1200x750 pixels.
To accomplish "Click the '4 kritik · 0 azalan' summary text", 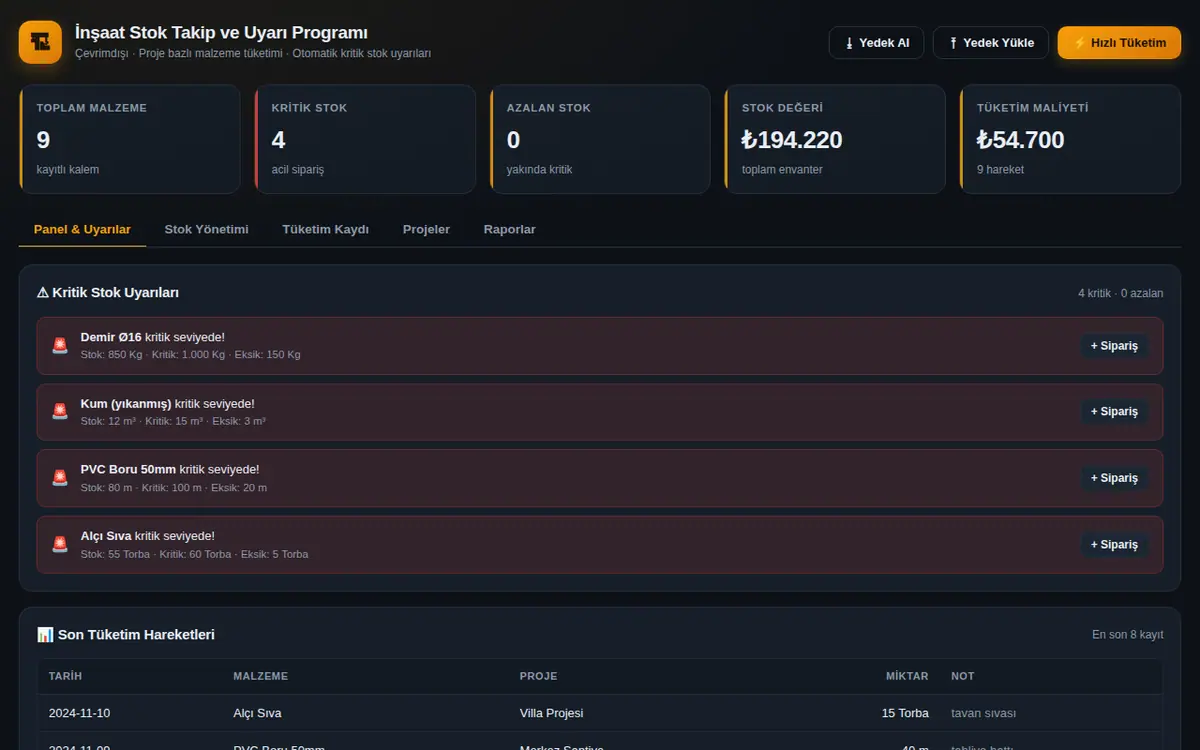I will point(1120,293).
